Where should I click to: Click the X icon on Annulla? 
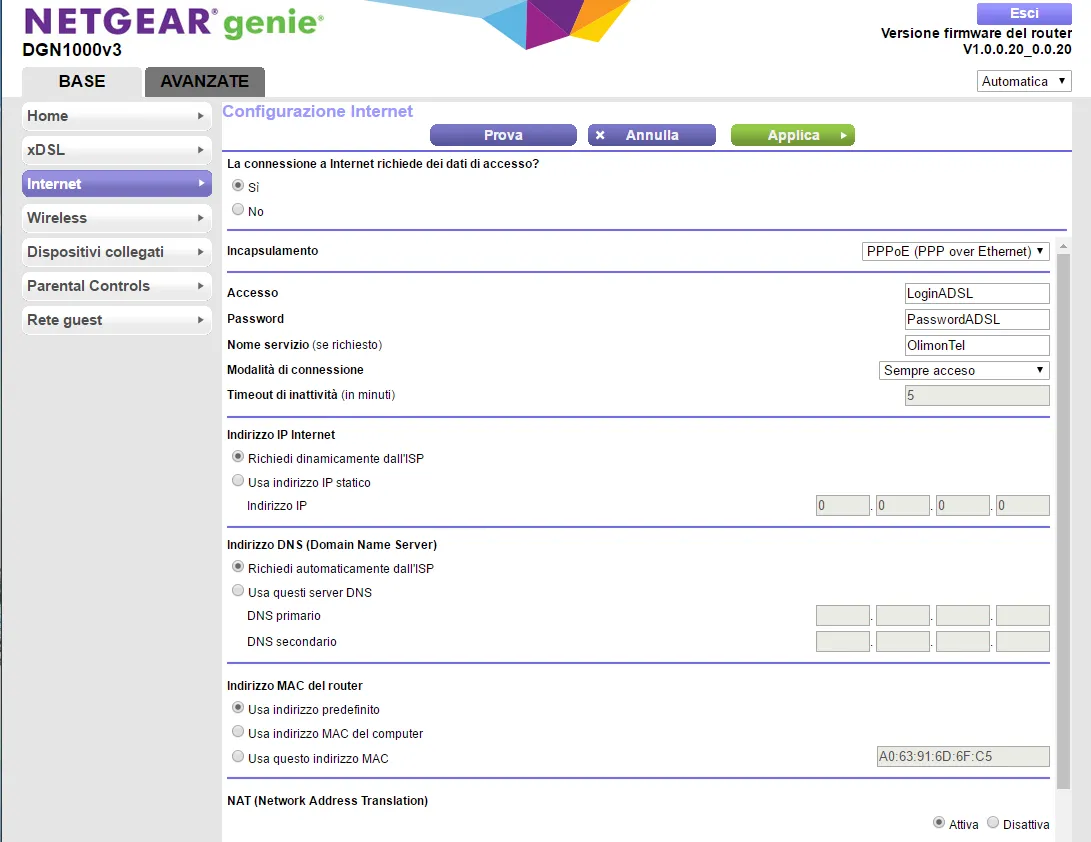pos(600,135)
